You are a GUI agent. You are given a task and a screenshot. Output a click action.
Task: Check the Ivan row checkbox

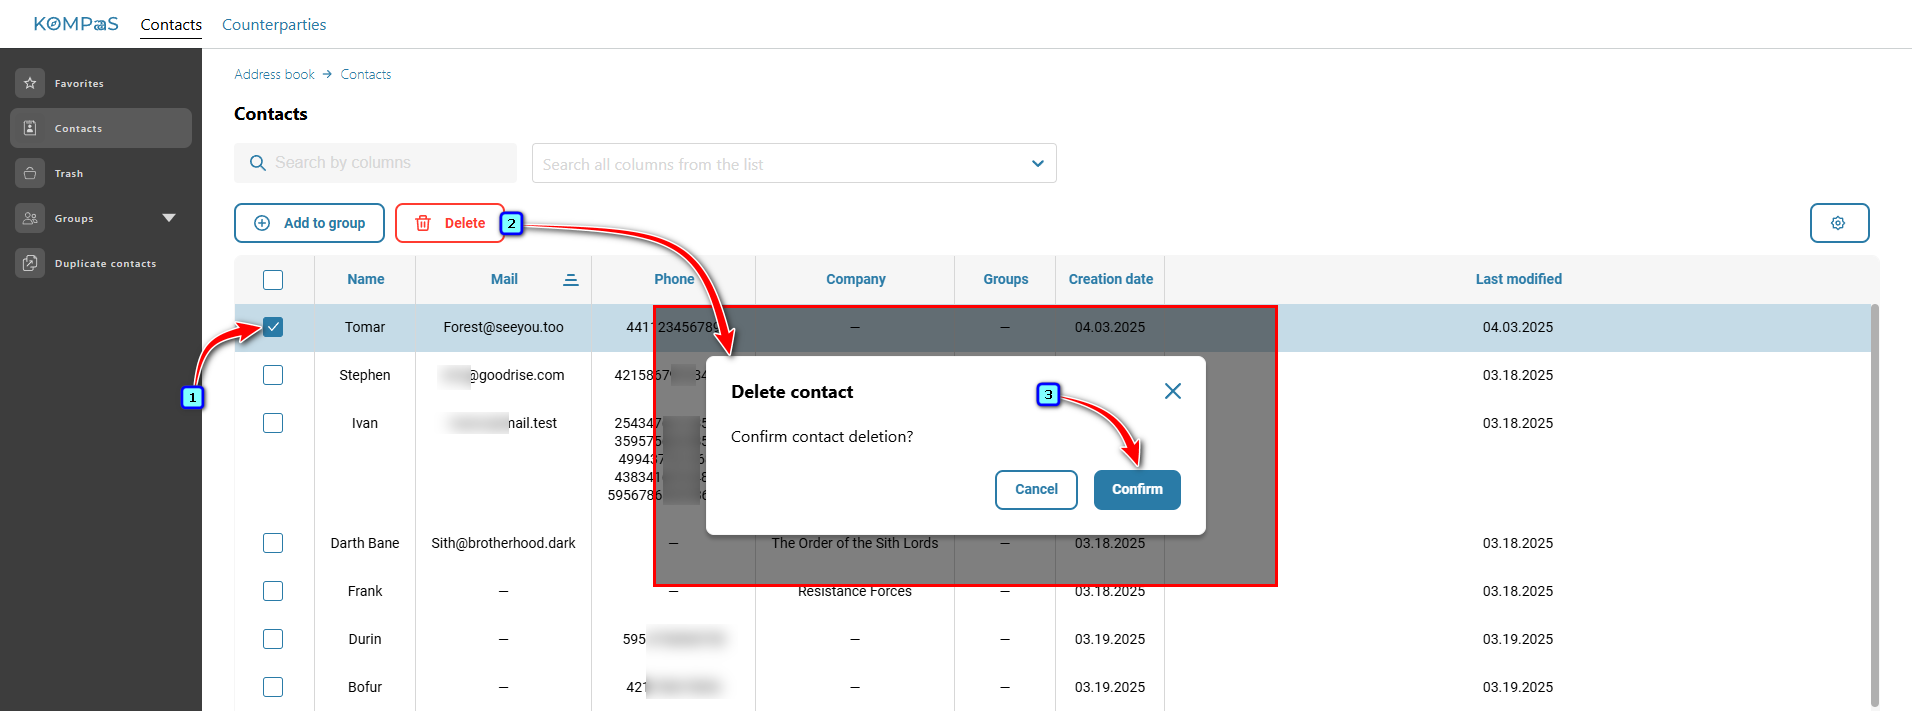click(x=273, y=423)
